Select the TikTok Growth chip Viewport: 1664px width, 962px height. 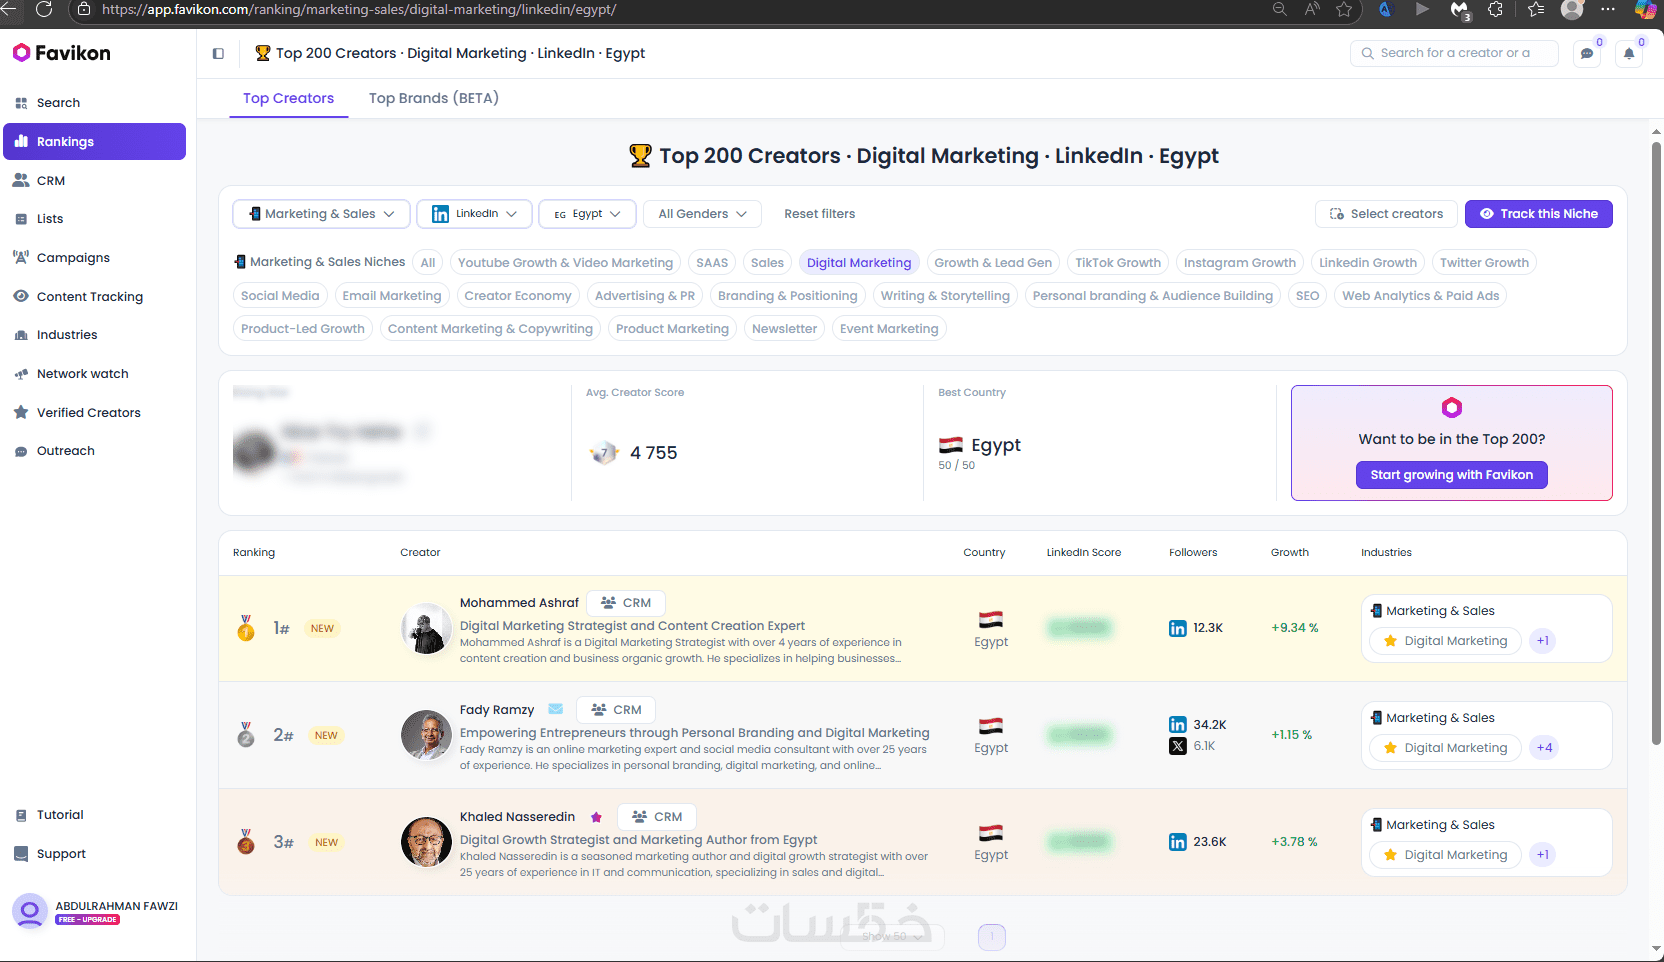pyautogui.click(x=1118, y=263)
